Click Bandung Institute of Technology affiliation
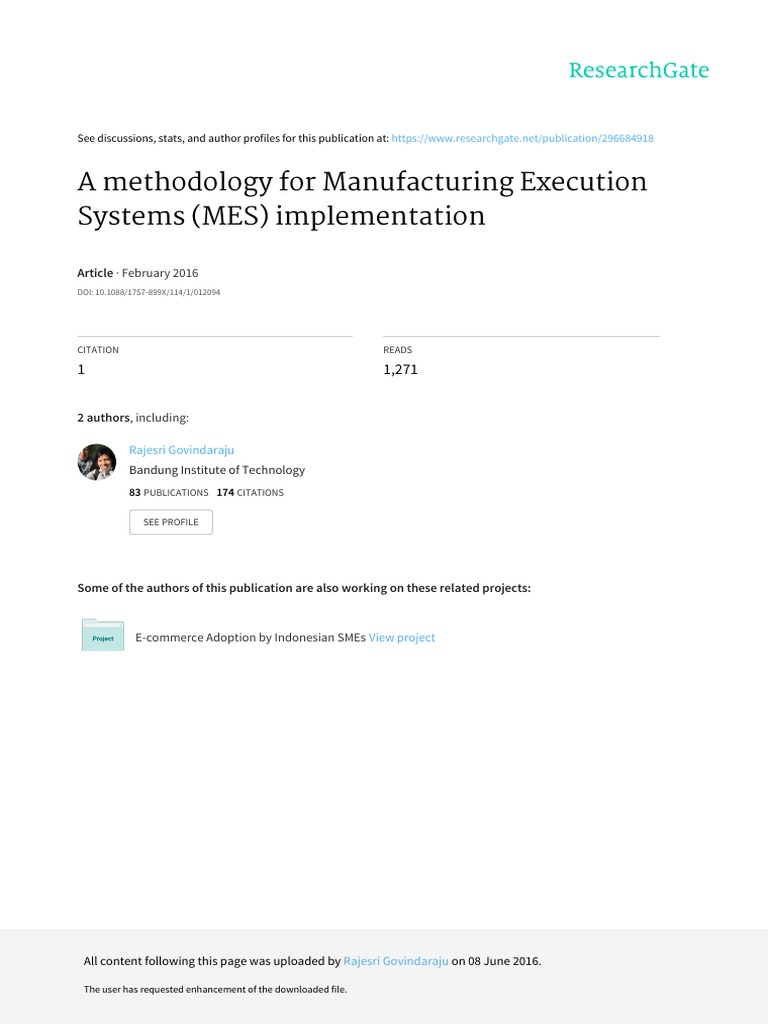Image resolution: width=768 pixels, height=1024 pixels. pyautogui.click(x=217, y=470)
